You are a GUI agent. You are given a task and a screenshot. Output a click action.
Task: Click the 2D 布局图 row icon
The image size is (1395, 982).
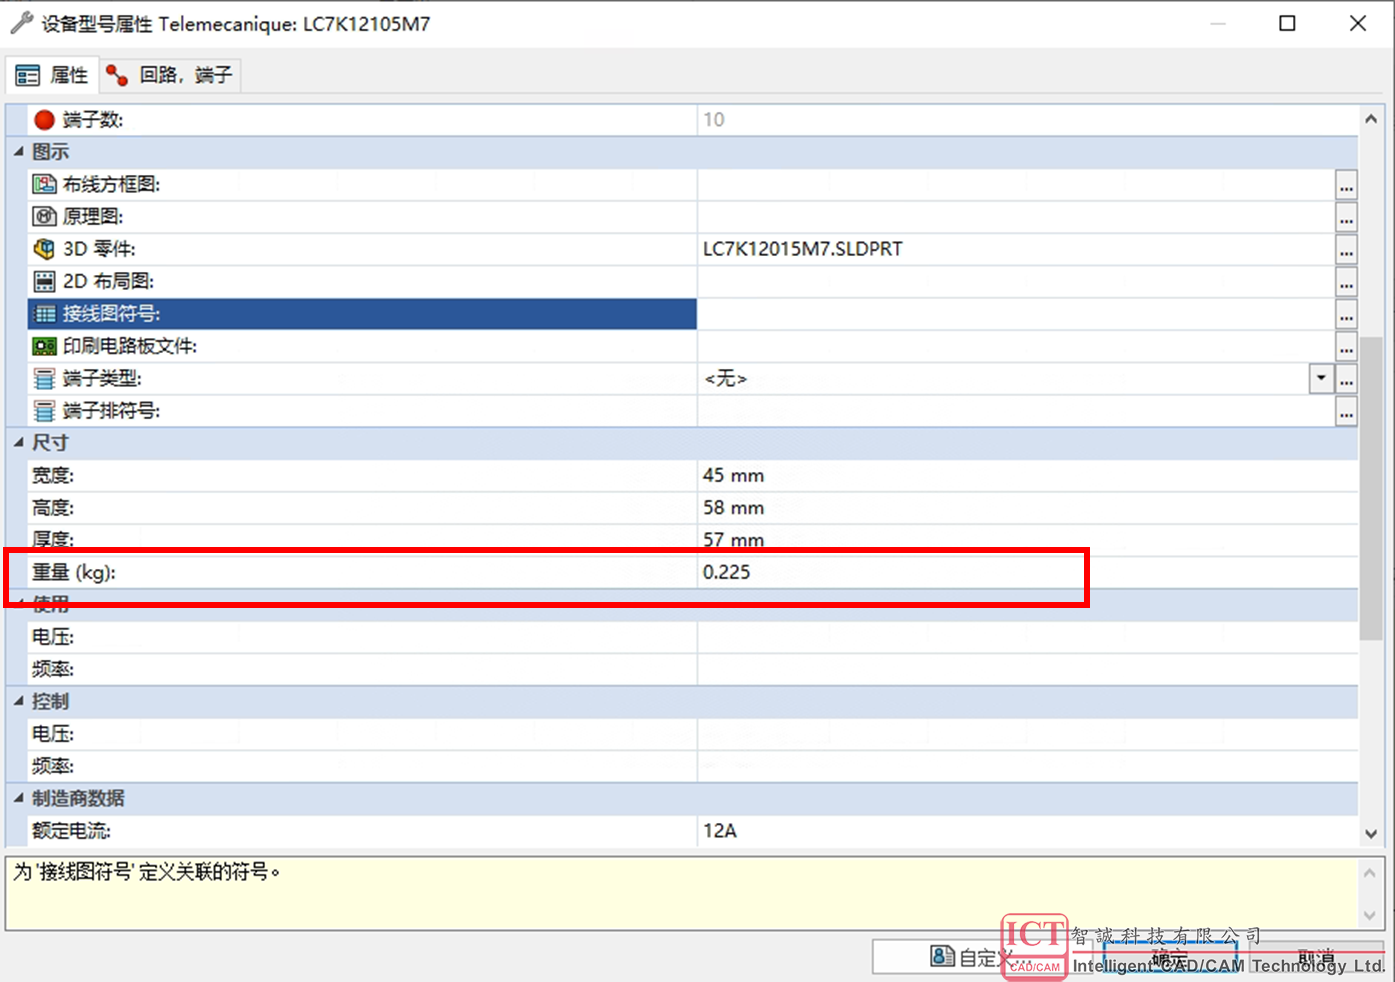pyautogui.click(x=44, y=281)
